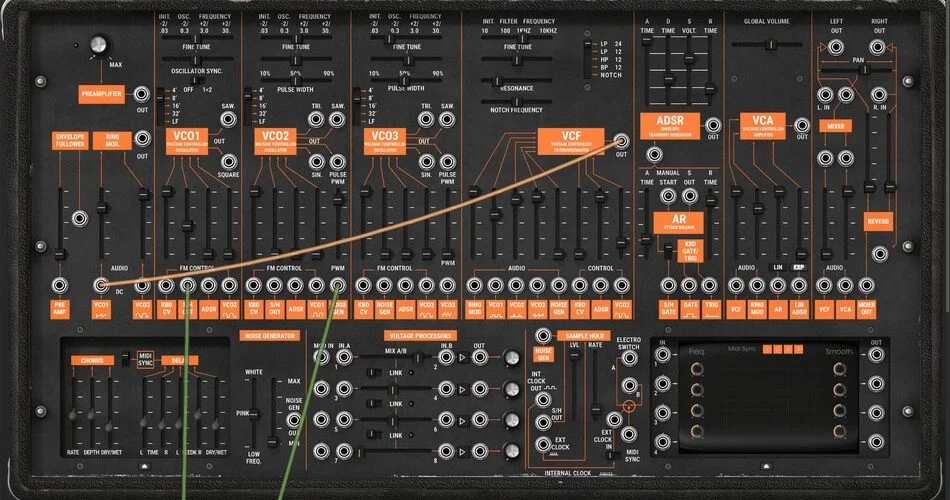Change the VCF filter type switch
The width and height of the screenshot is (950, 500).
pyautogui.click(x=587, y=59)
